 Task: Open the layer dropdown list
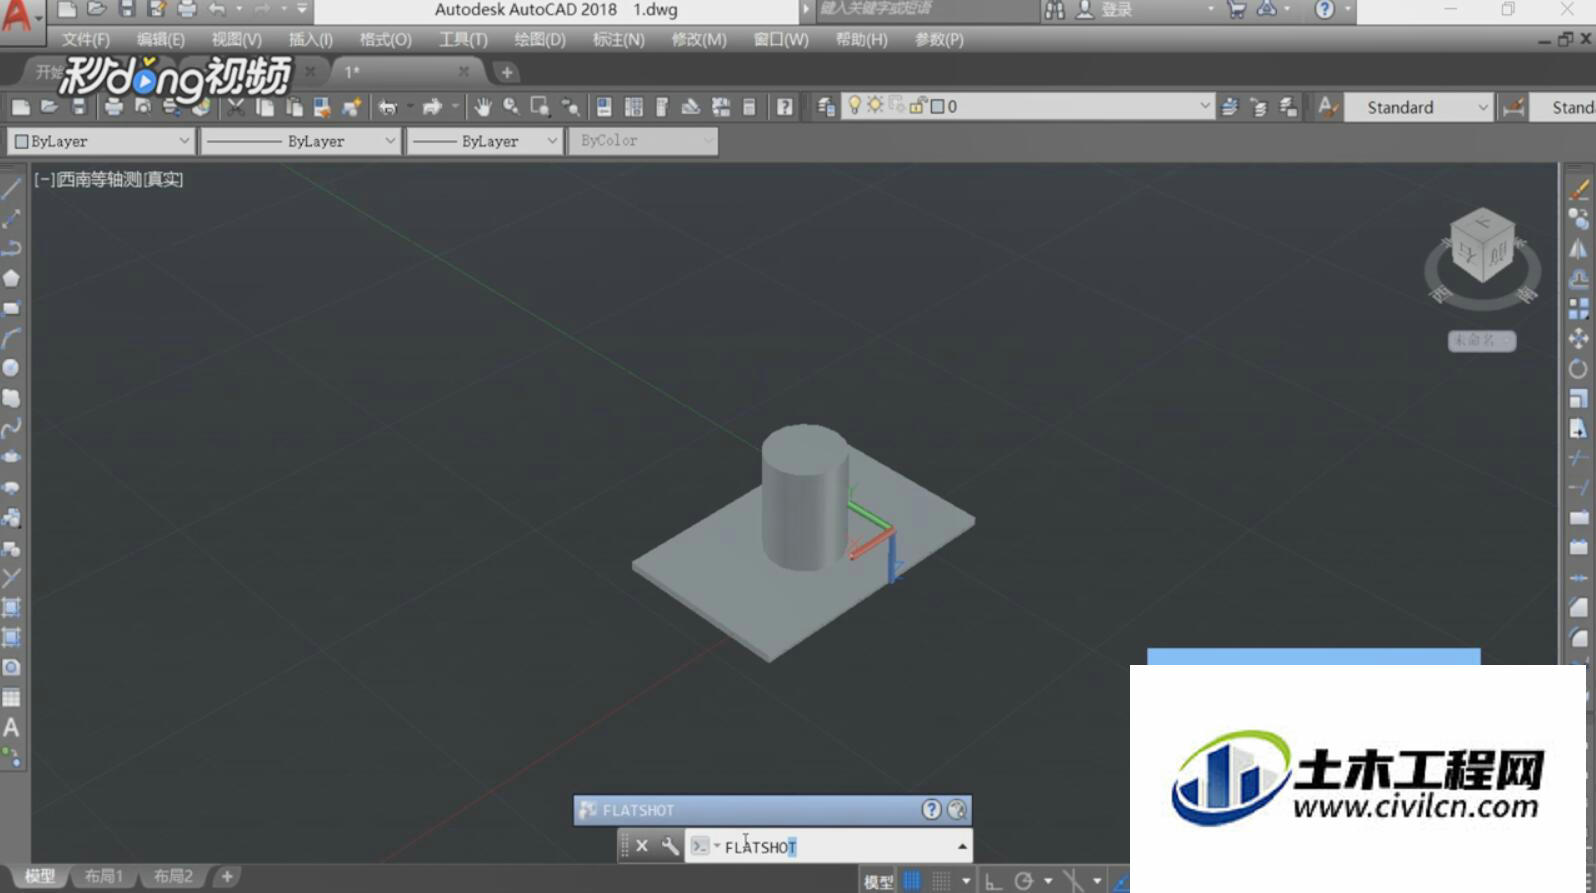(x=1205, y=106)
